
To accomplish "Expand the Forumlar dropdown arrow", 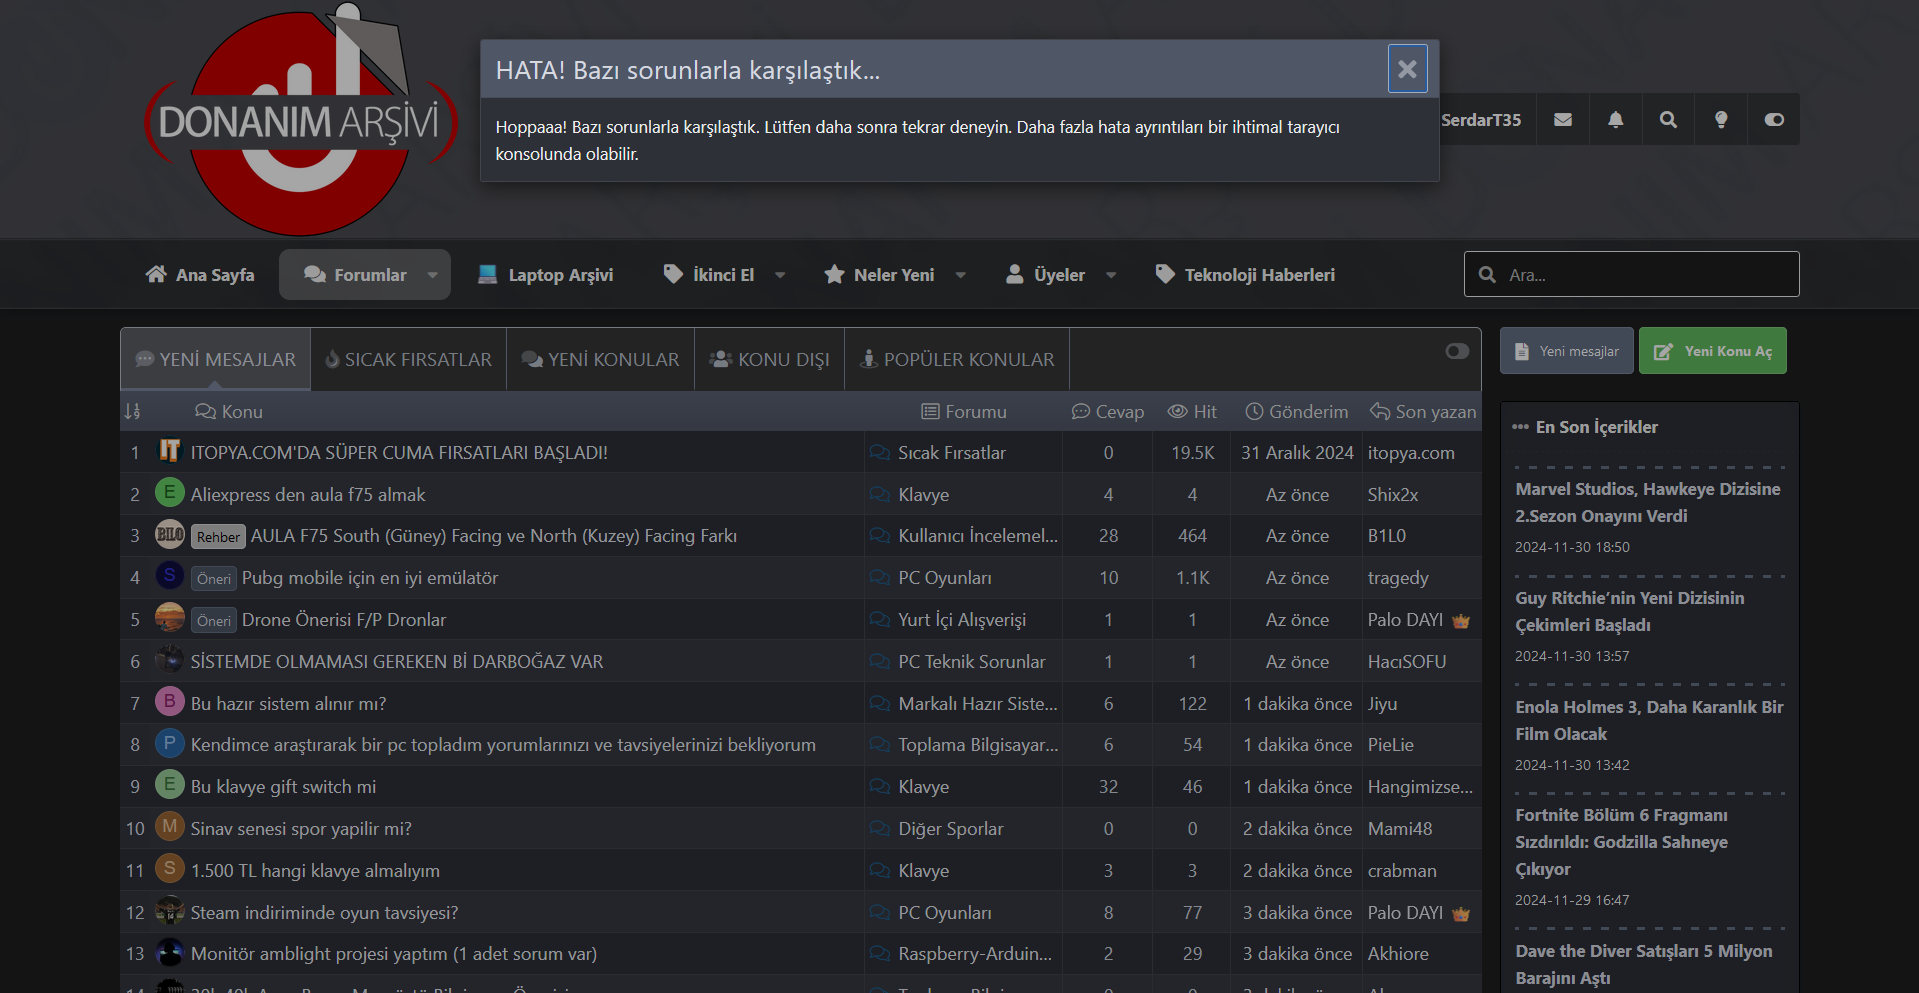I will pyautogui.click(x=433, y=275).
